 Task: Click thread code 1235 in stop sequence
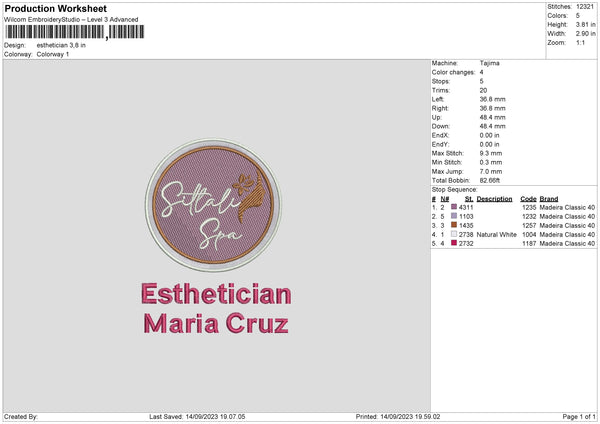pos(529,207)
